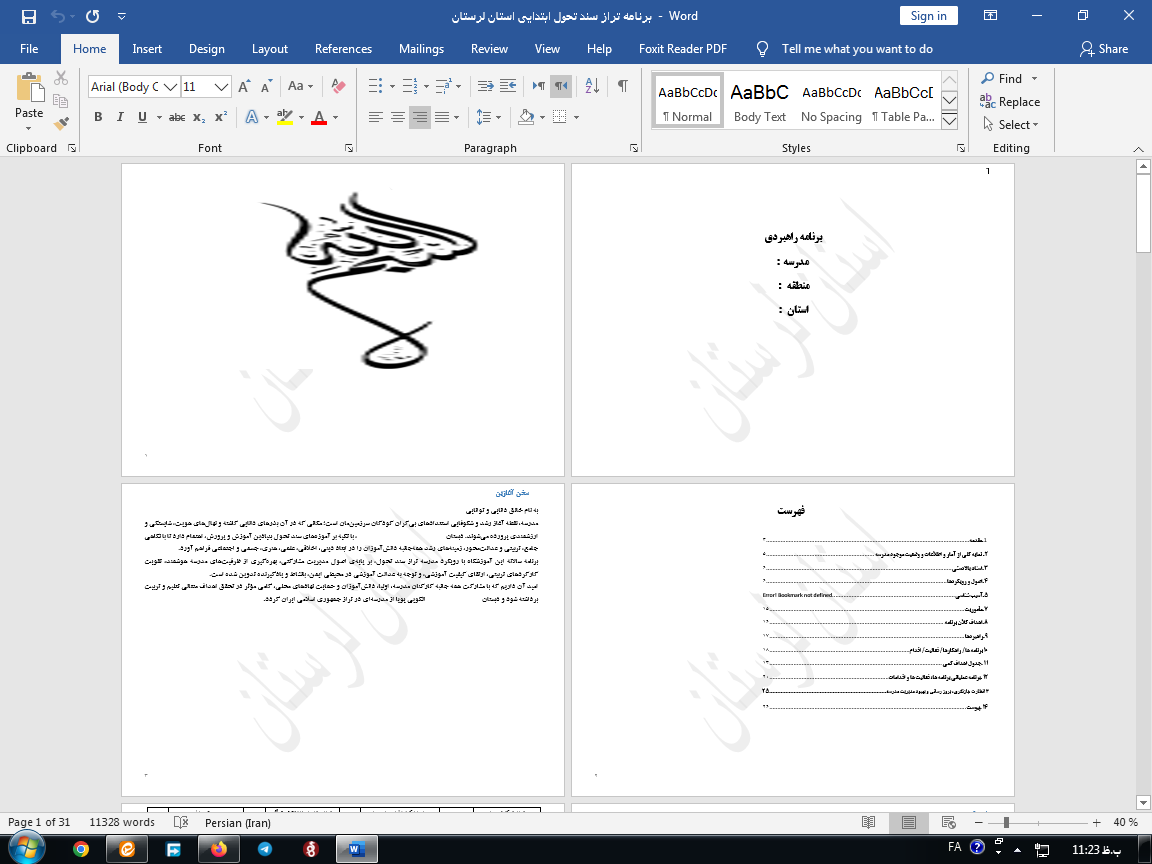Click the Format Painter brush icon
The height and width of the screenshot is (864, 1152).
coord(61,124)
